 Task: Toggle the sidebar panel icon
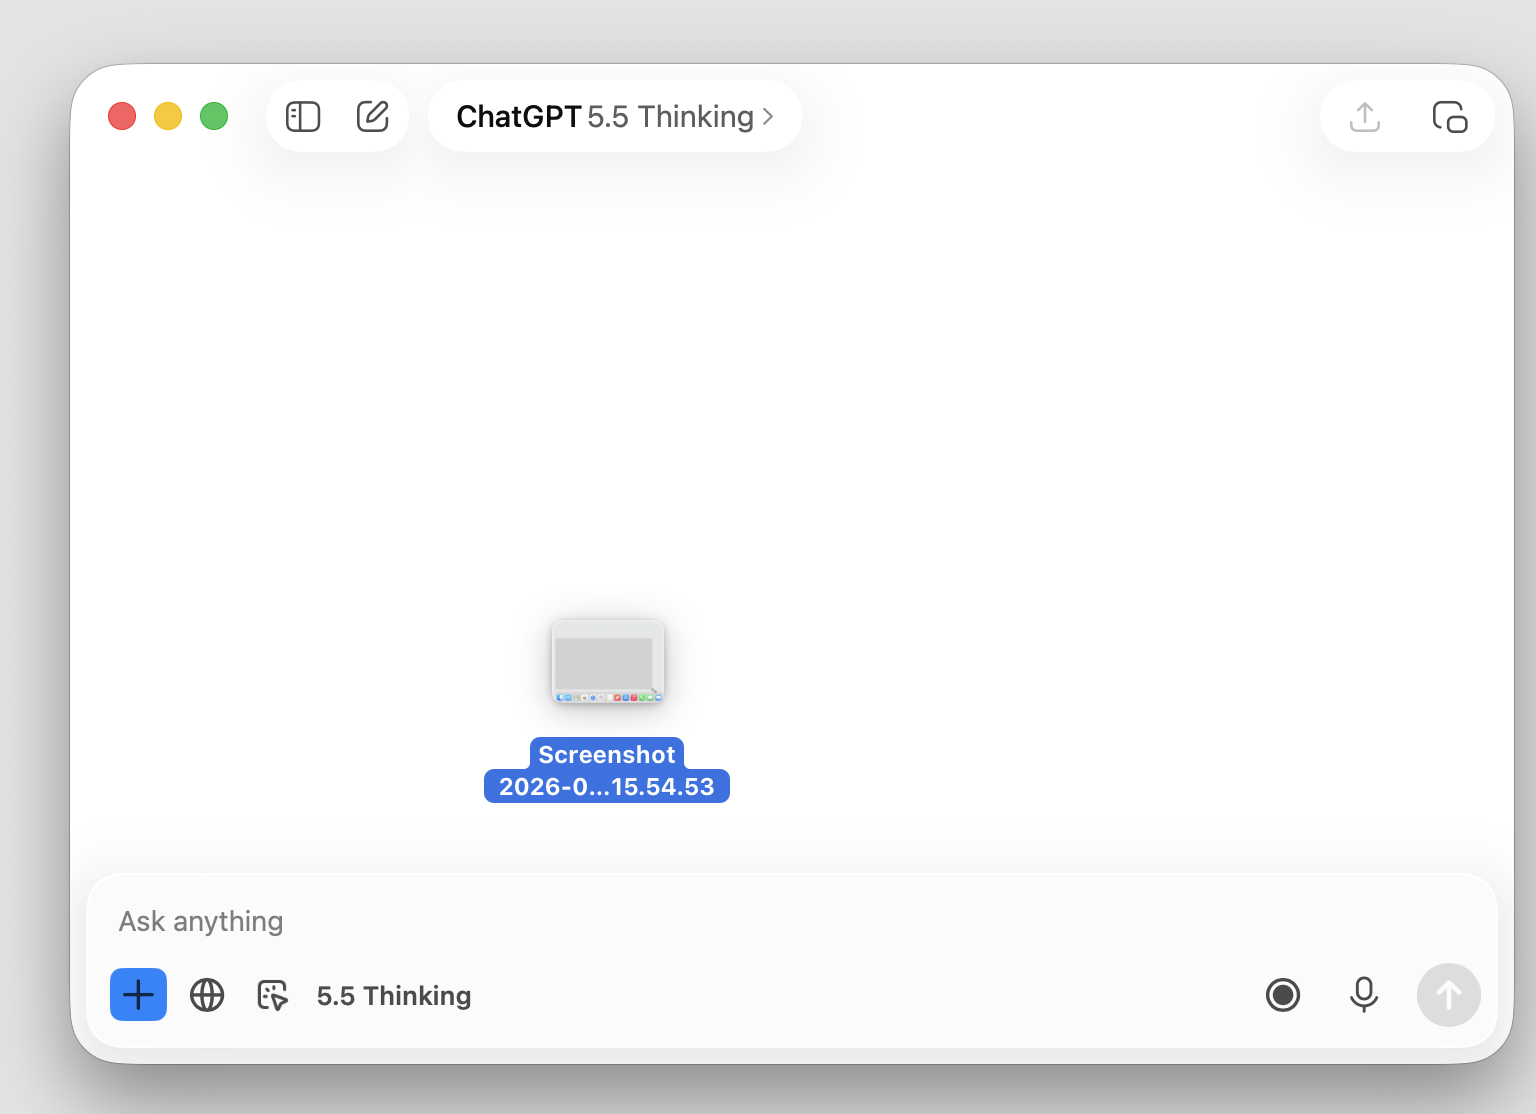[303, 117]
